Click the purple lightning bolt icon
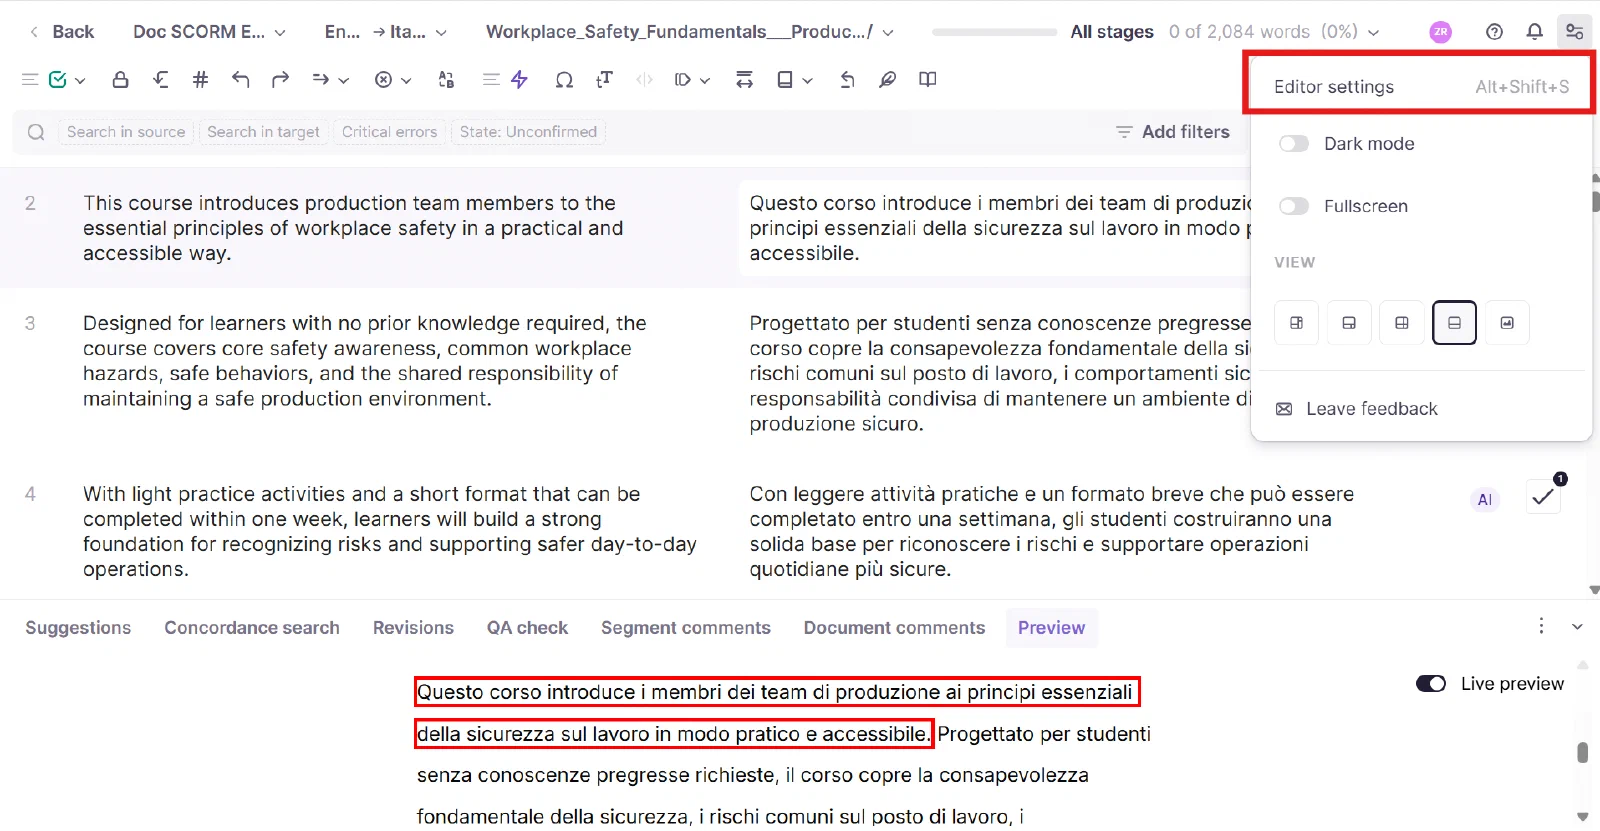Image resolution: width=1600 pixels, height=831 pixels. click(x=519, y=80)
